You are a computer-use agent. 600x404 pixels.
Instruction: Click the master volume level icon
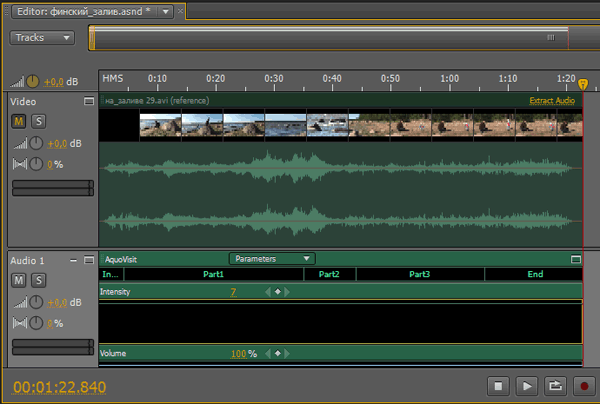tap(17, 81)
